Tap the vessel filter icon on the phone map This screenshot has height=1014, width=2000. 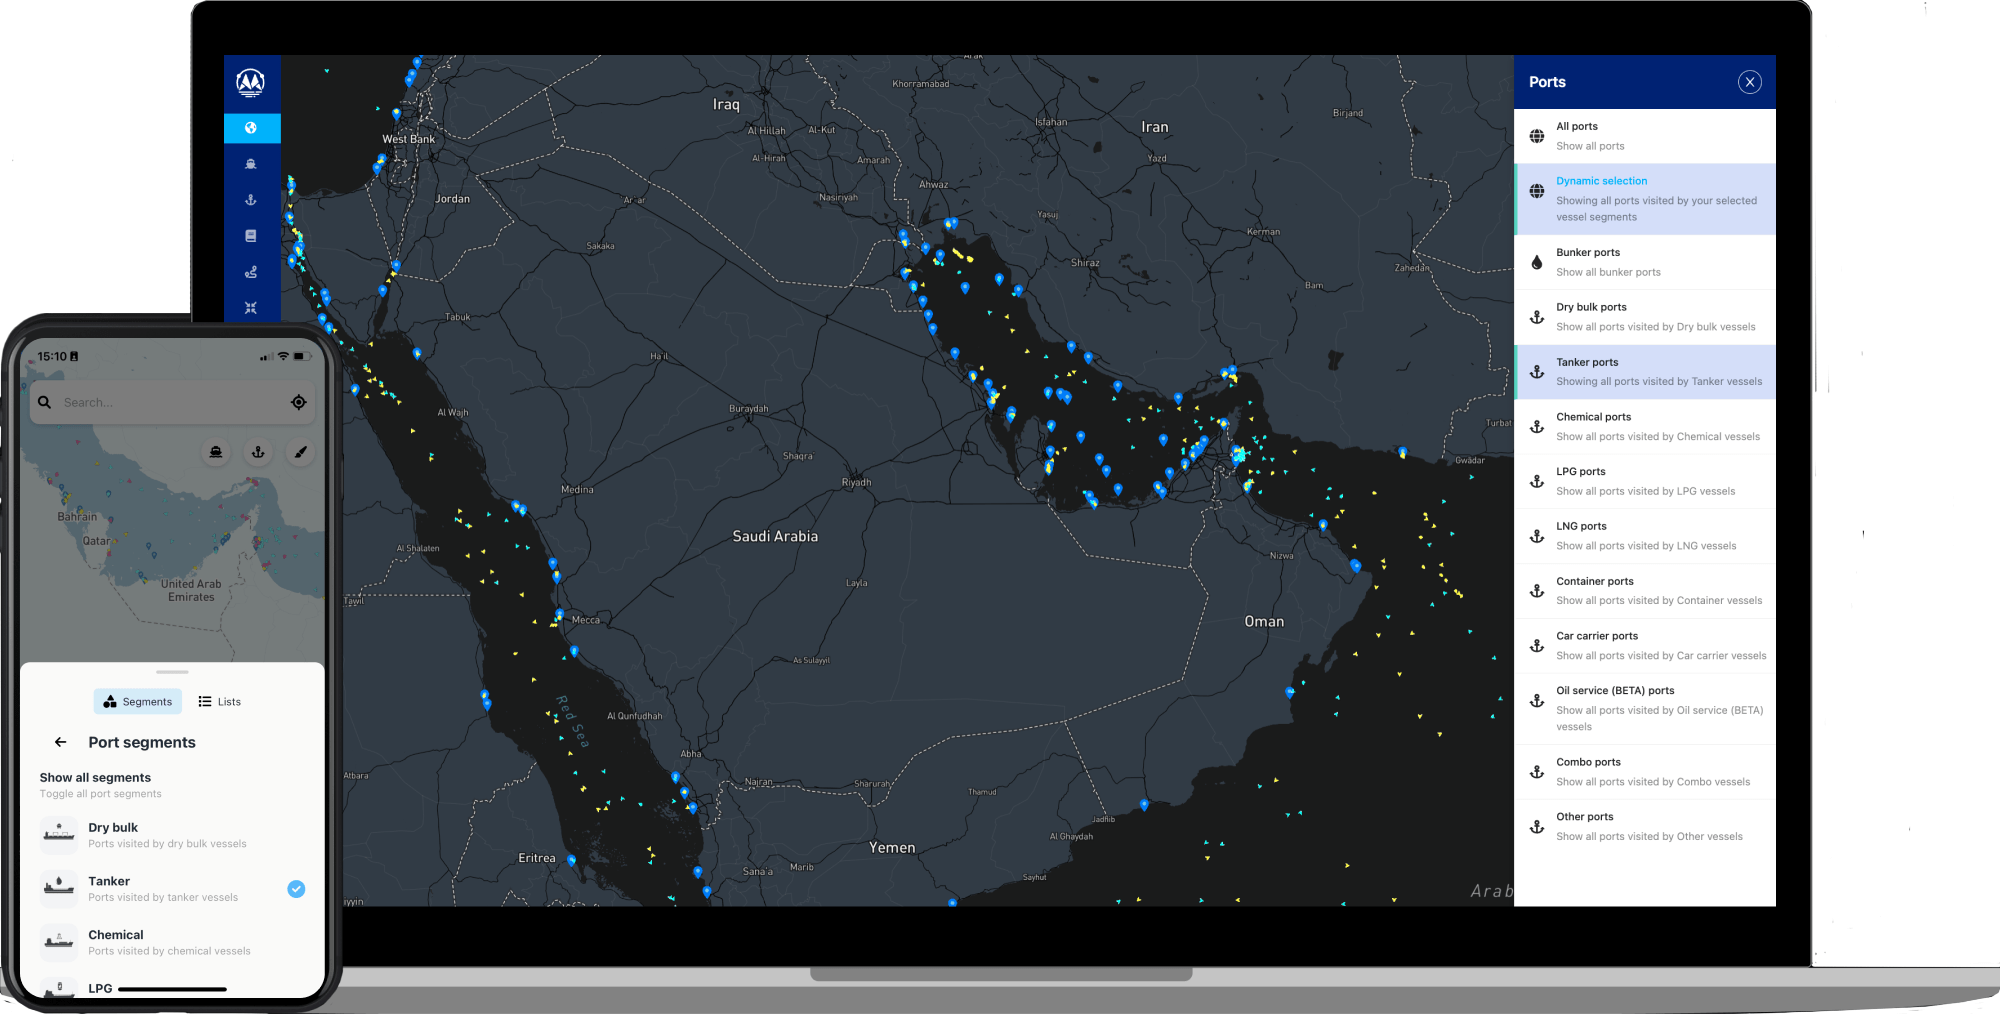216,452
